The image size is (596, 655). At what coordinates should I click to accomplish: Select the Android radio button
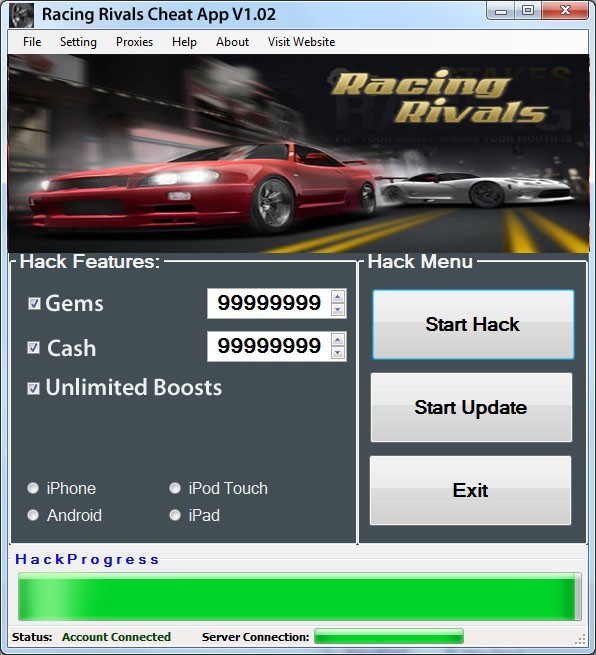[x=33, y=515]
